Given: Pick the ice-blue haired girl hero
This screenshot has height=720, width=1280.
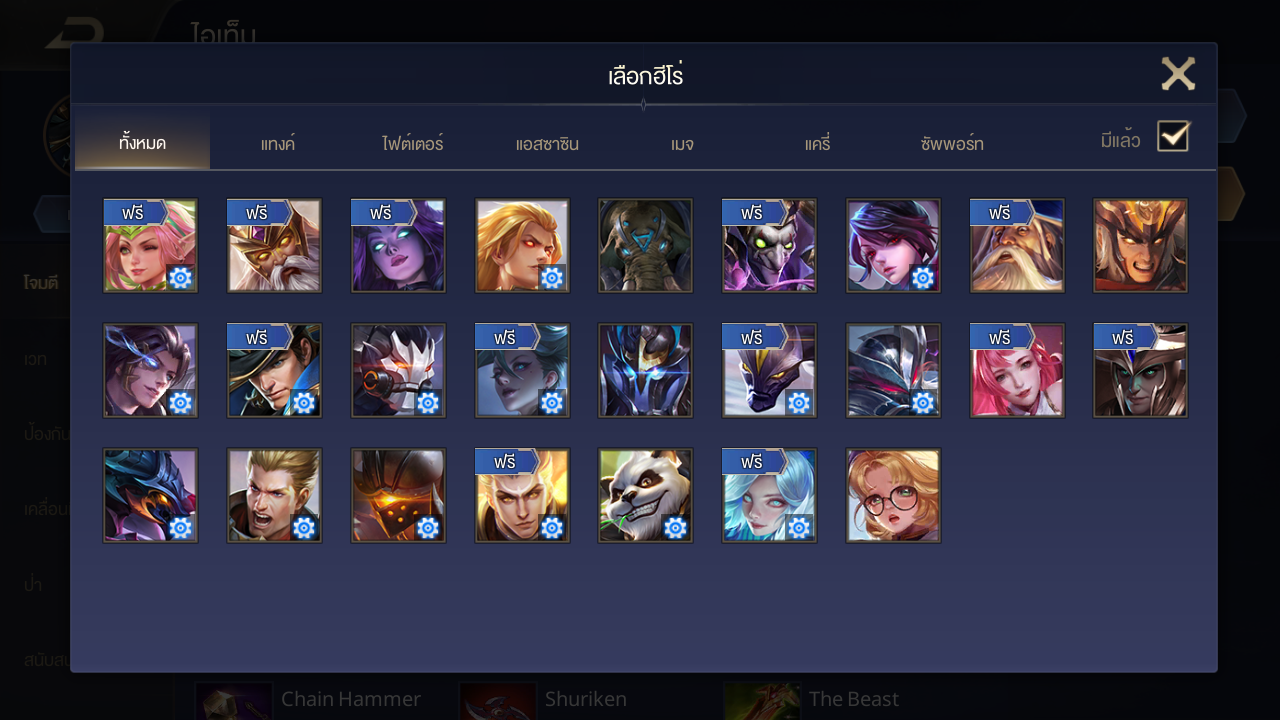Looking at the screenshot, I should point(769,495).
